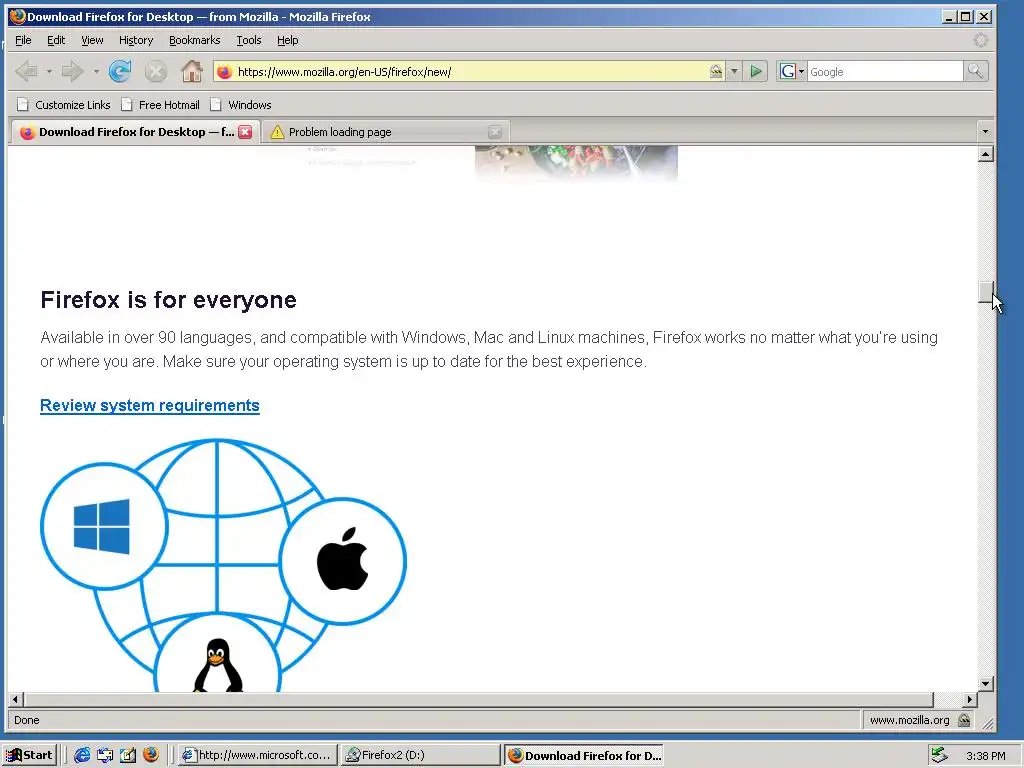
Task: Switch to microsoft.com taskbar window
Action: (x=257, y=755)
